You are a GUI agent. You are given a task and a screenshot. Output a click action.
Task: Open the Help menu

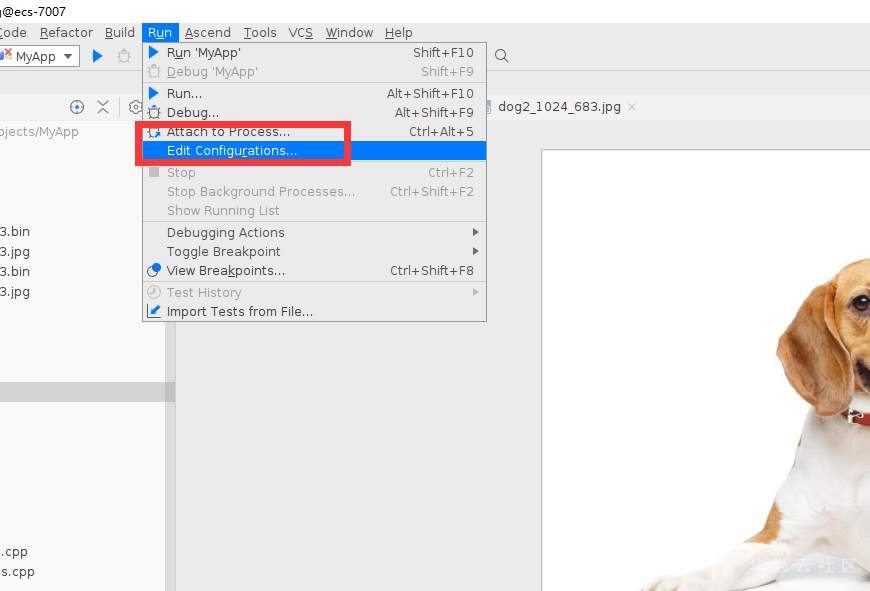tap(398, 33)
